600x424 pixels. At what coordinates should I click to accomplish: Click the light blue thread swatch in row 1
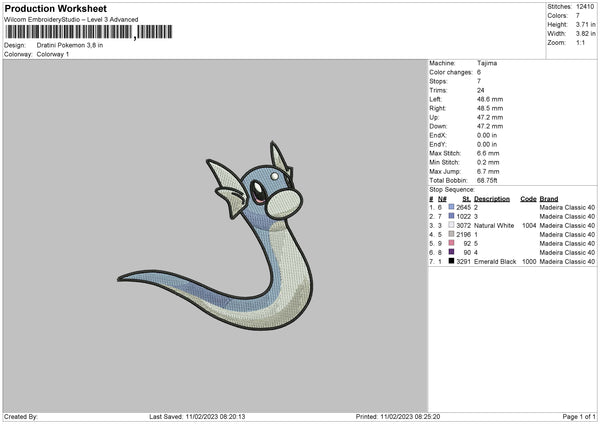coord(451,207)
